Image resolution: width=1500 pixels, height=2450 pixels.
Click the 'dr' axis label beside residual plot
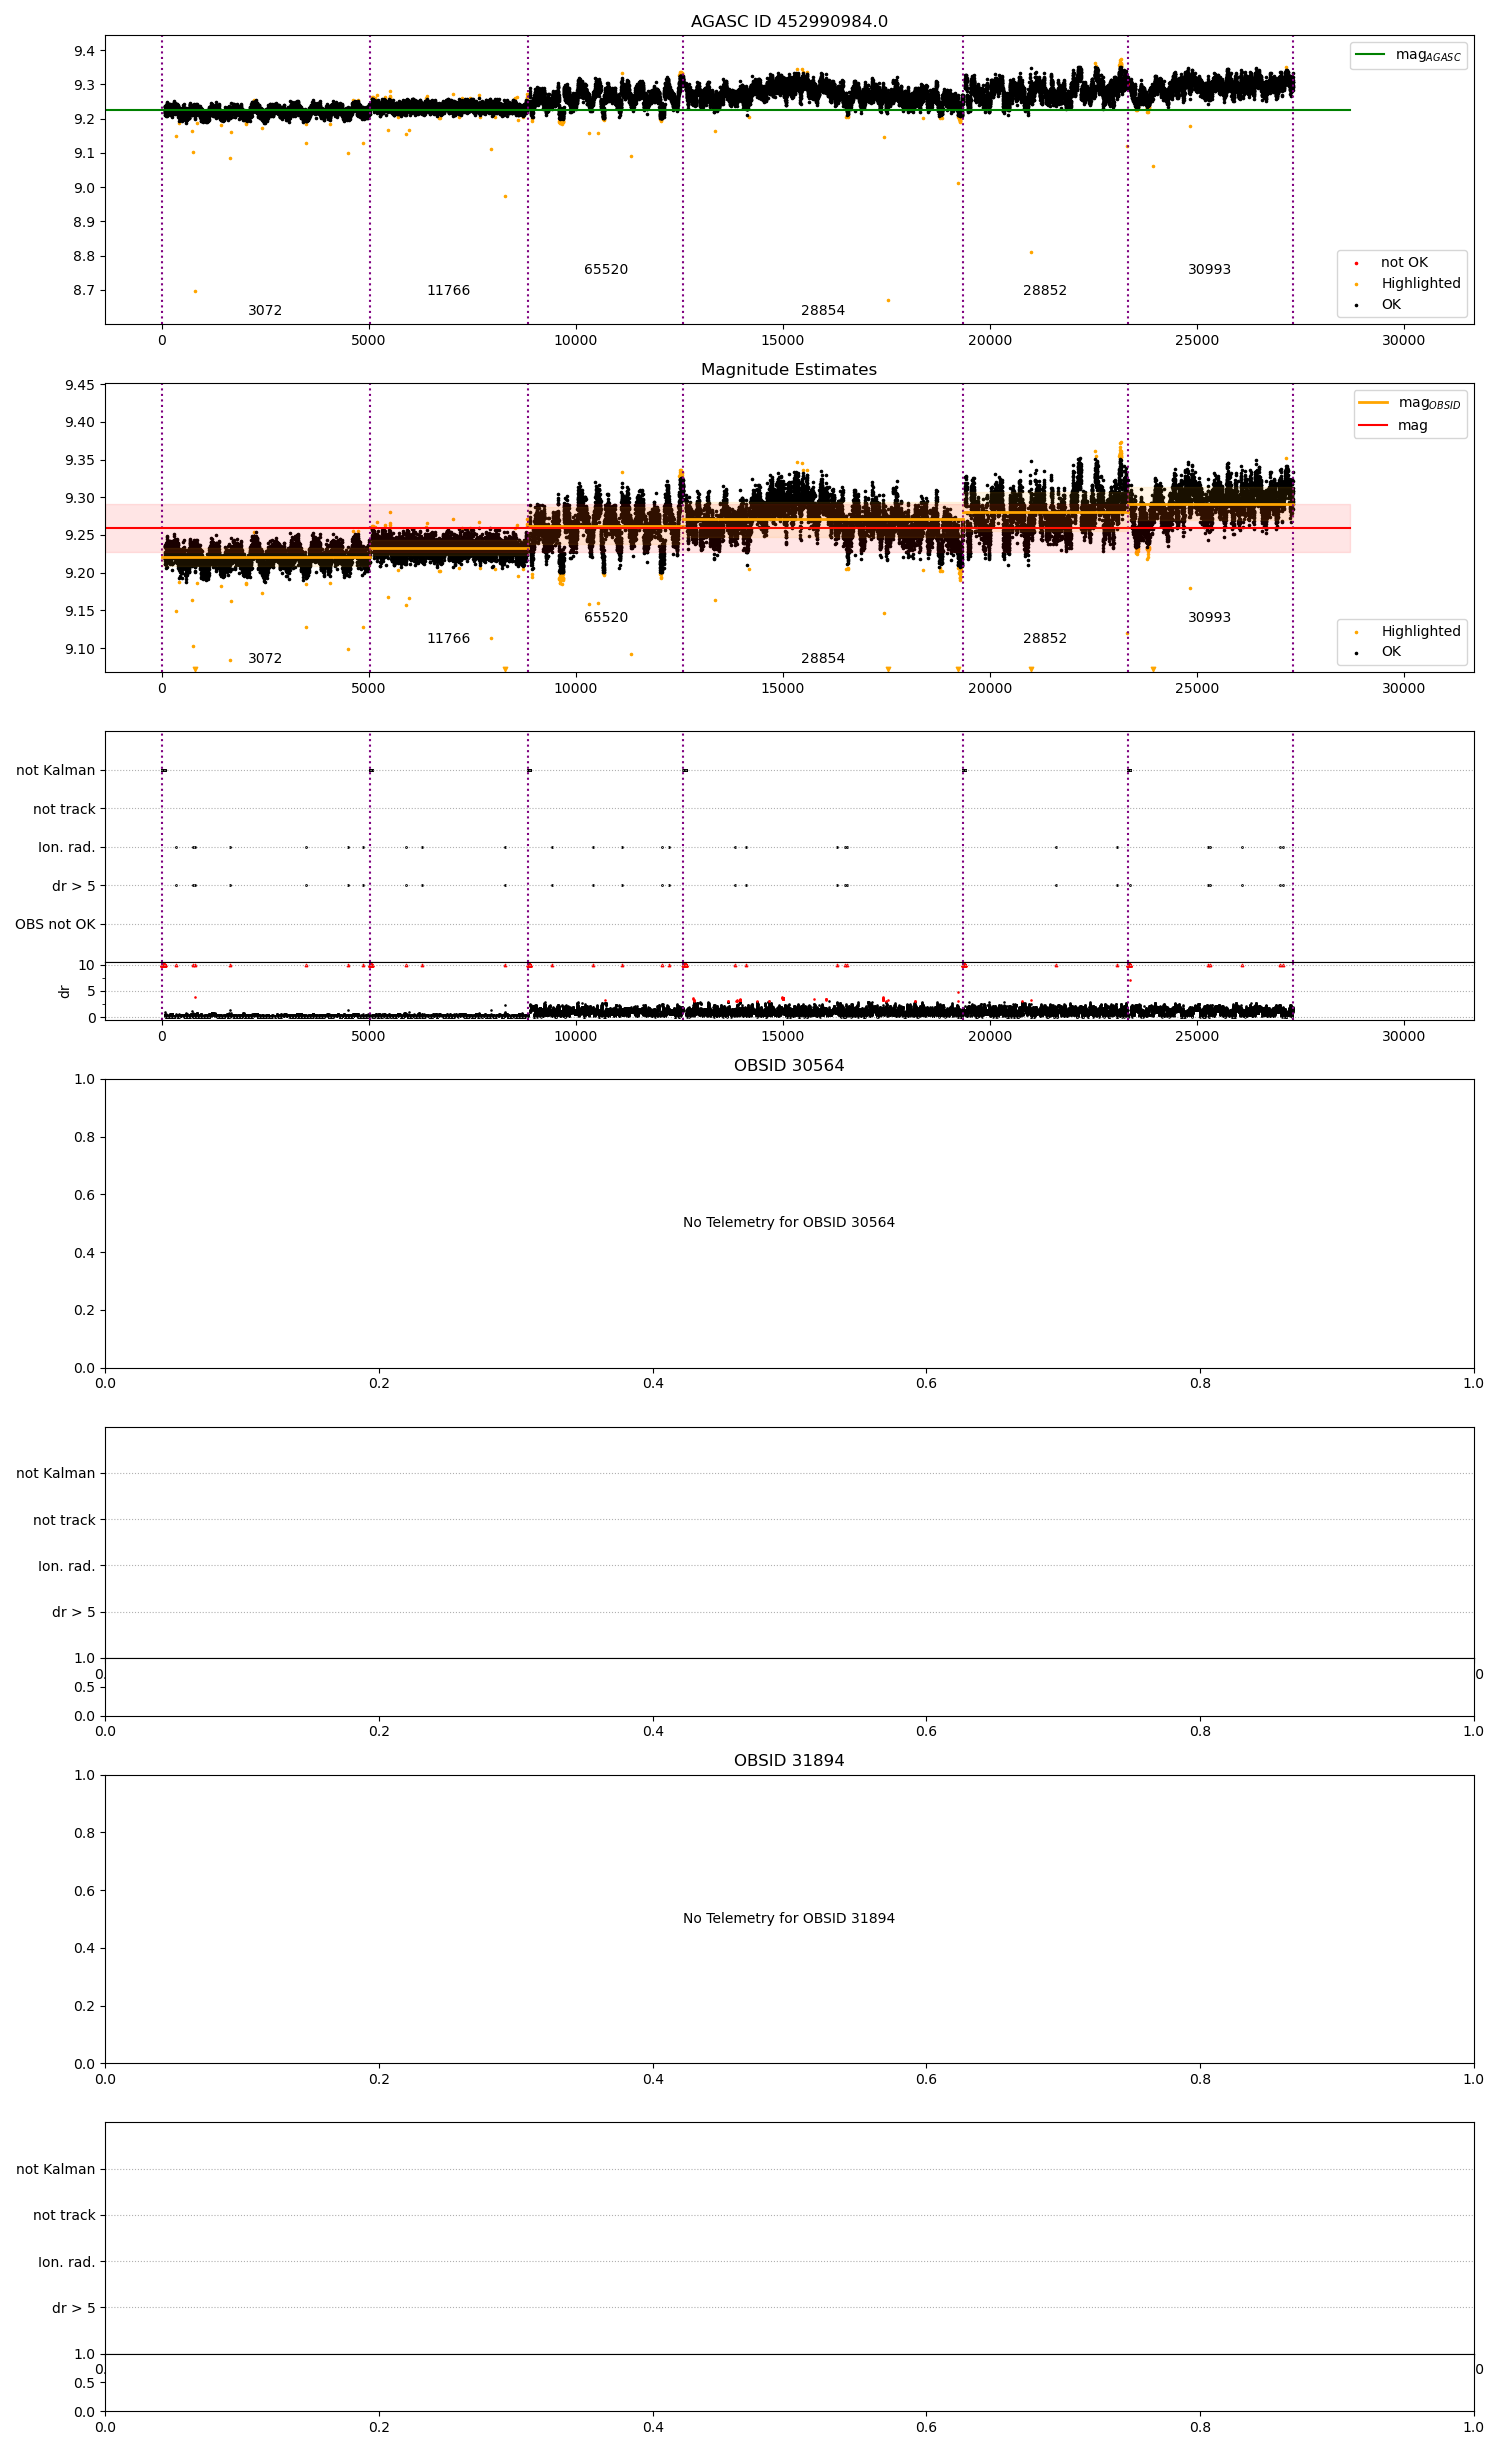point(65,991)
